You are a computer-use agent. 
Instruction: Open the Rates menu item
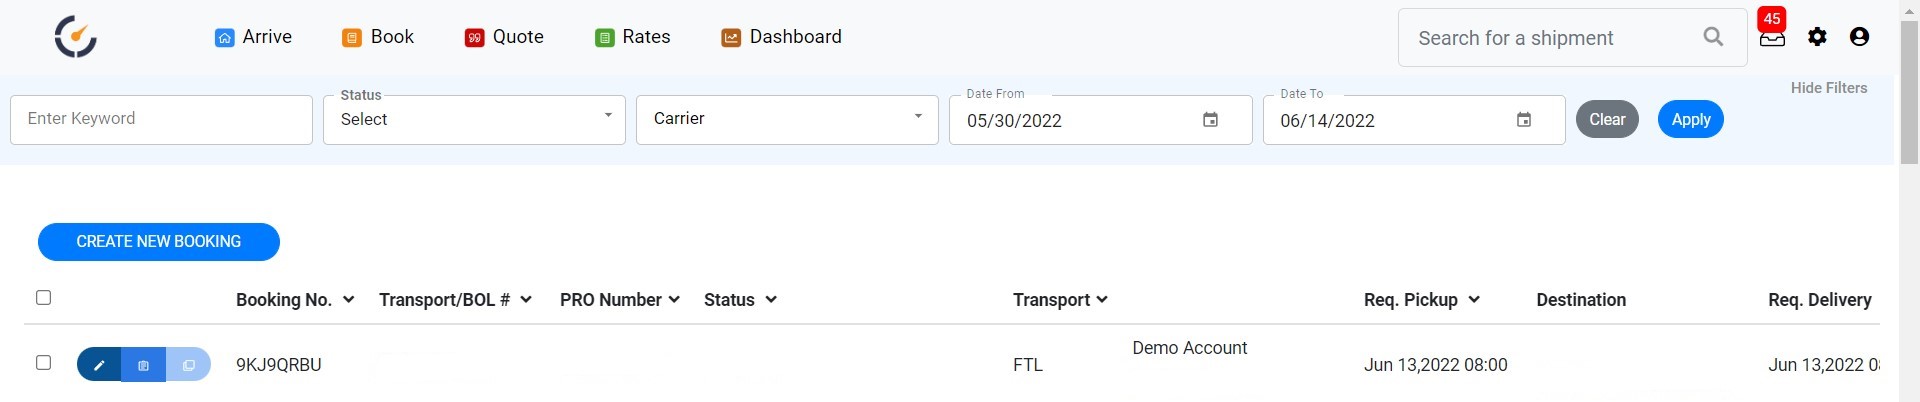(632, 37)
